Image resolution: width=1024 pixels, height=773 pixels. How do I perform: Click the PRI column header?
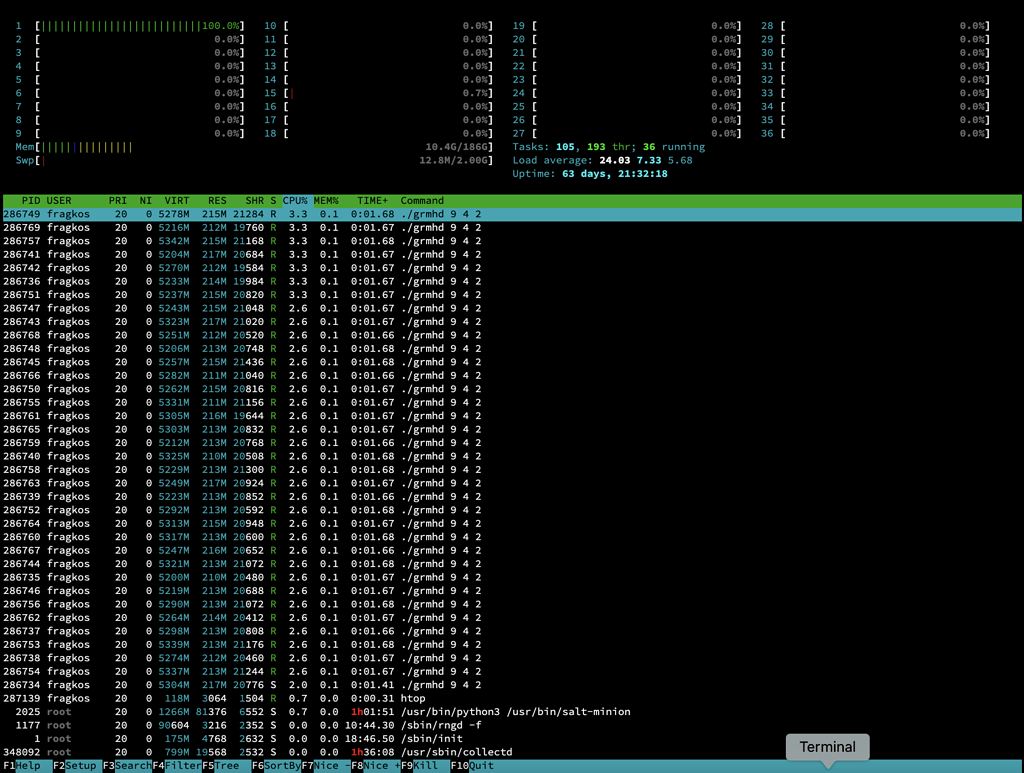pos(118,200)
